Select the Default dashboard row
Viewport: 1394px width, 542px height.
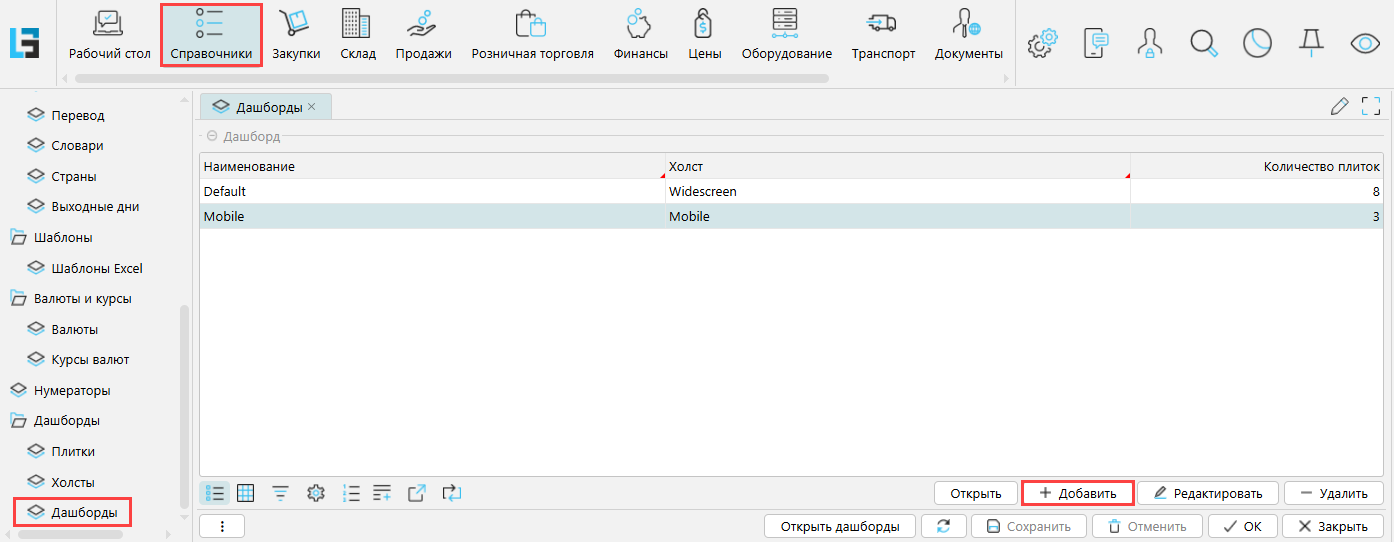[x=430, y=191]
